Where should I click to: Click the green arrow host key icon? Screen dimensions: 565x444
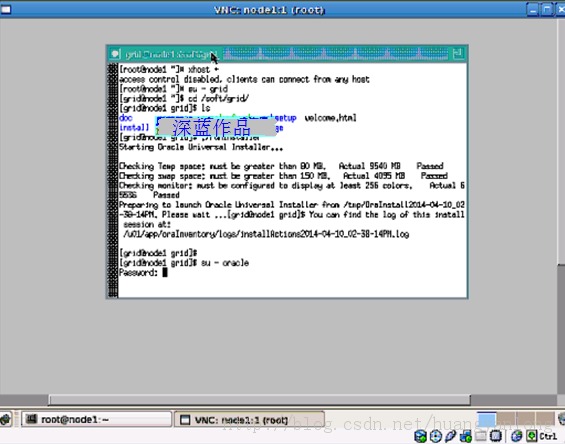(531, 436)
